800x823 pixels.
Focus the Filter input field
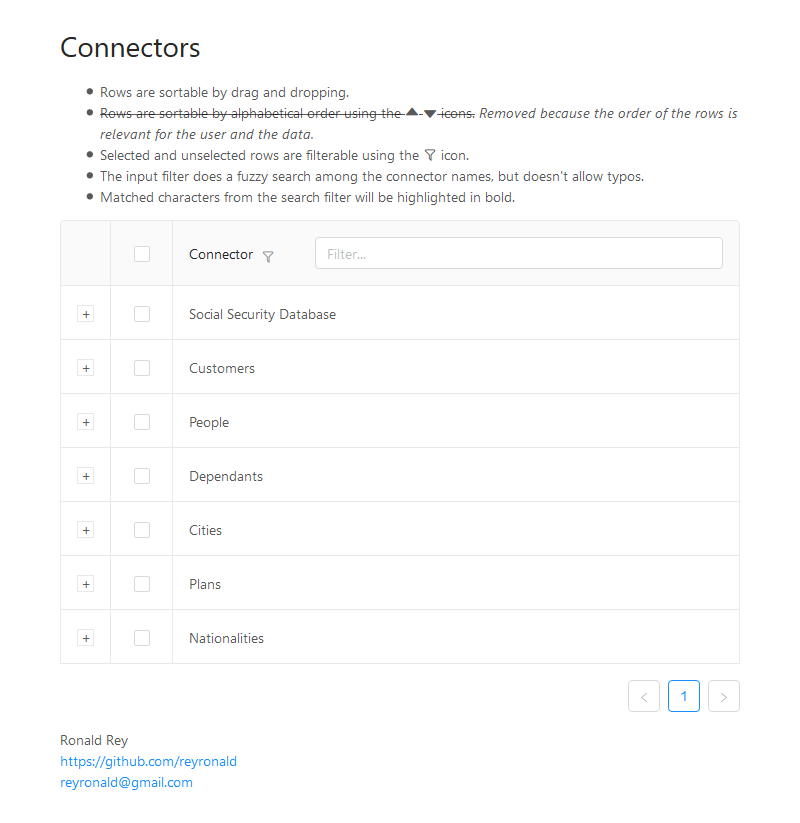coord(518,253)
